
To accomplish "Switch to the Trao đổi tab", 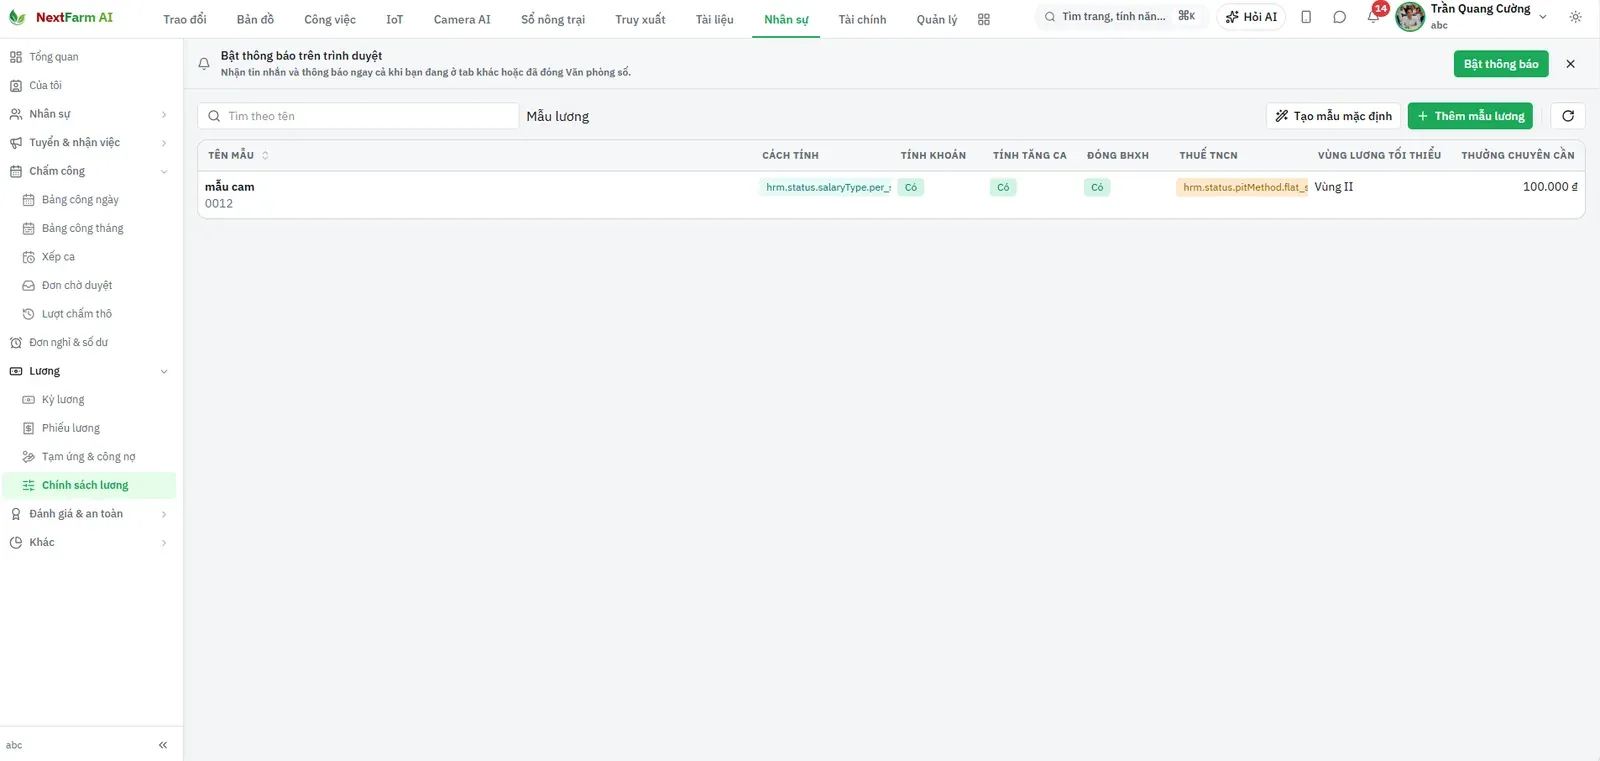I will (x=185, y=19).
